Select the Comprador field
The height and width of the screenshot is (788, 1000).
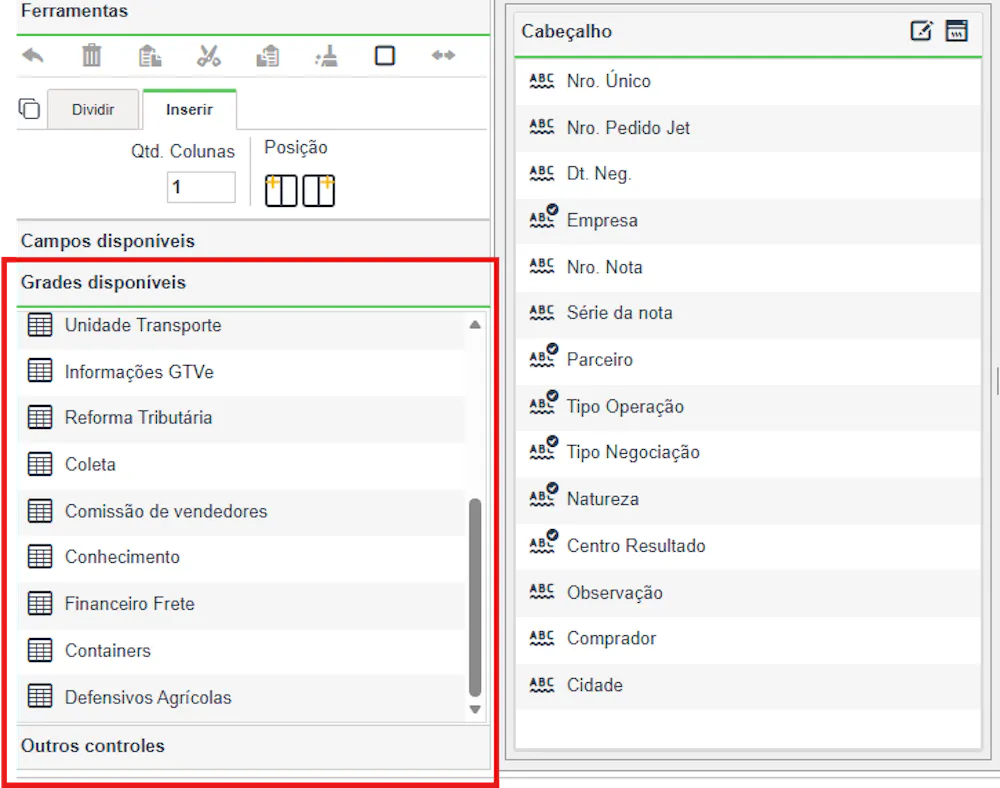click(748, 639)
